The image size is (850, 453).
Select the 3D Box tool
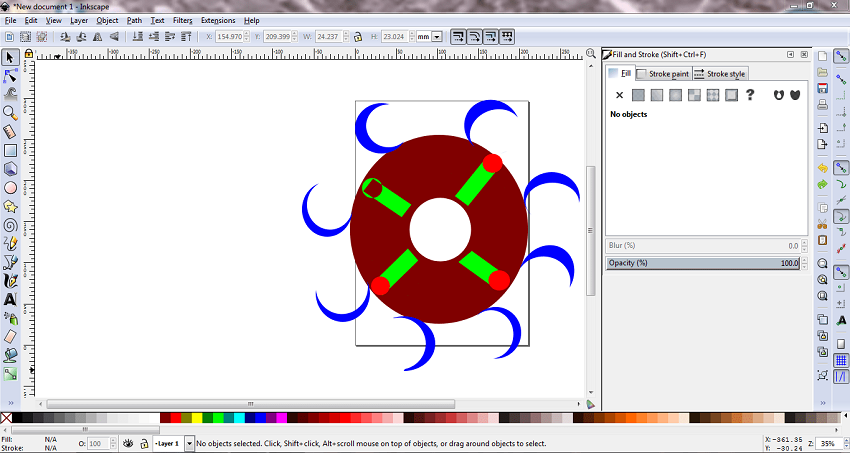10,169
